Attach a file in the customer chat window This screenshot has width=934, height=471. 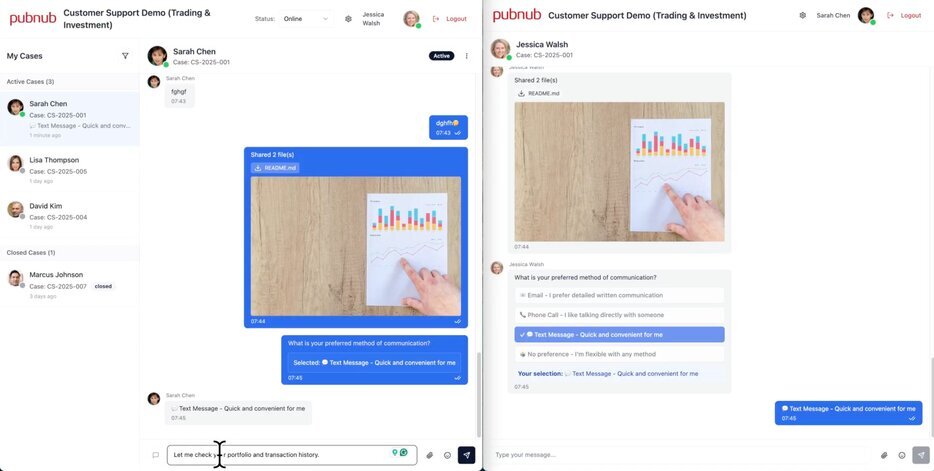click(884, 455)
